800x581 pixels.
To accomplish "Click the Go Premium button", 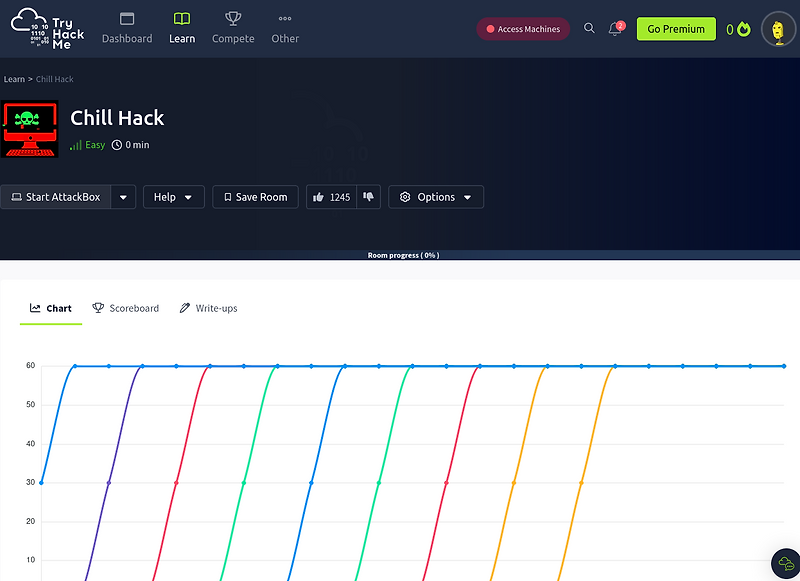I will [676, 29].
